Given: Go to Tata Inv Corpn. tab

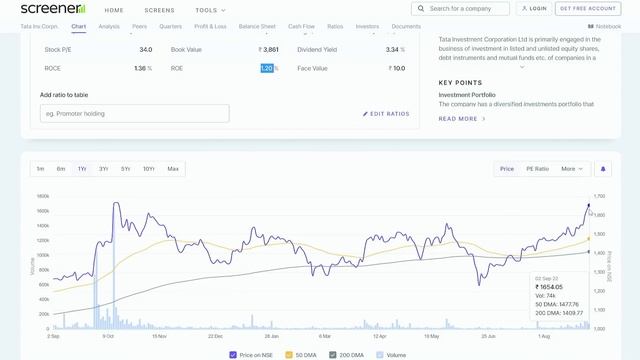Looking at the screenshot, I should [x=39, y=27].
